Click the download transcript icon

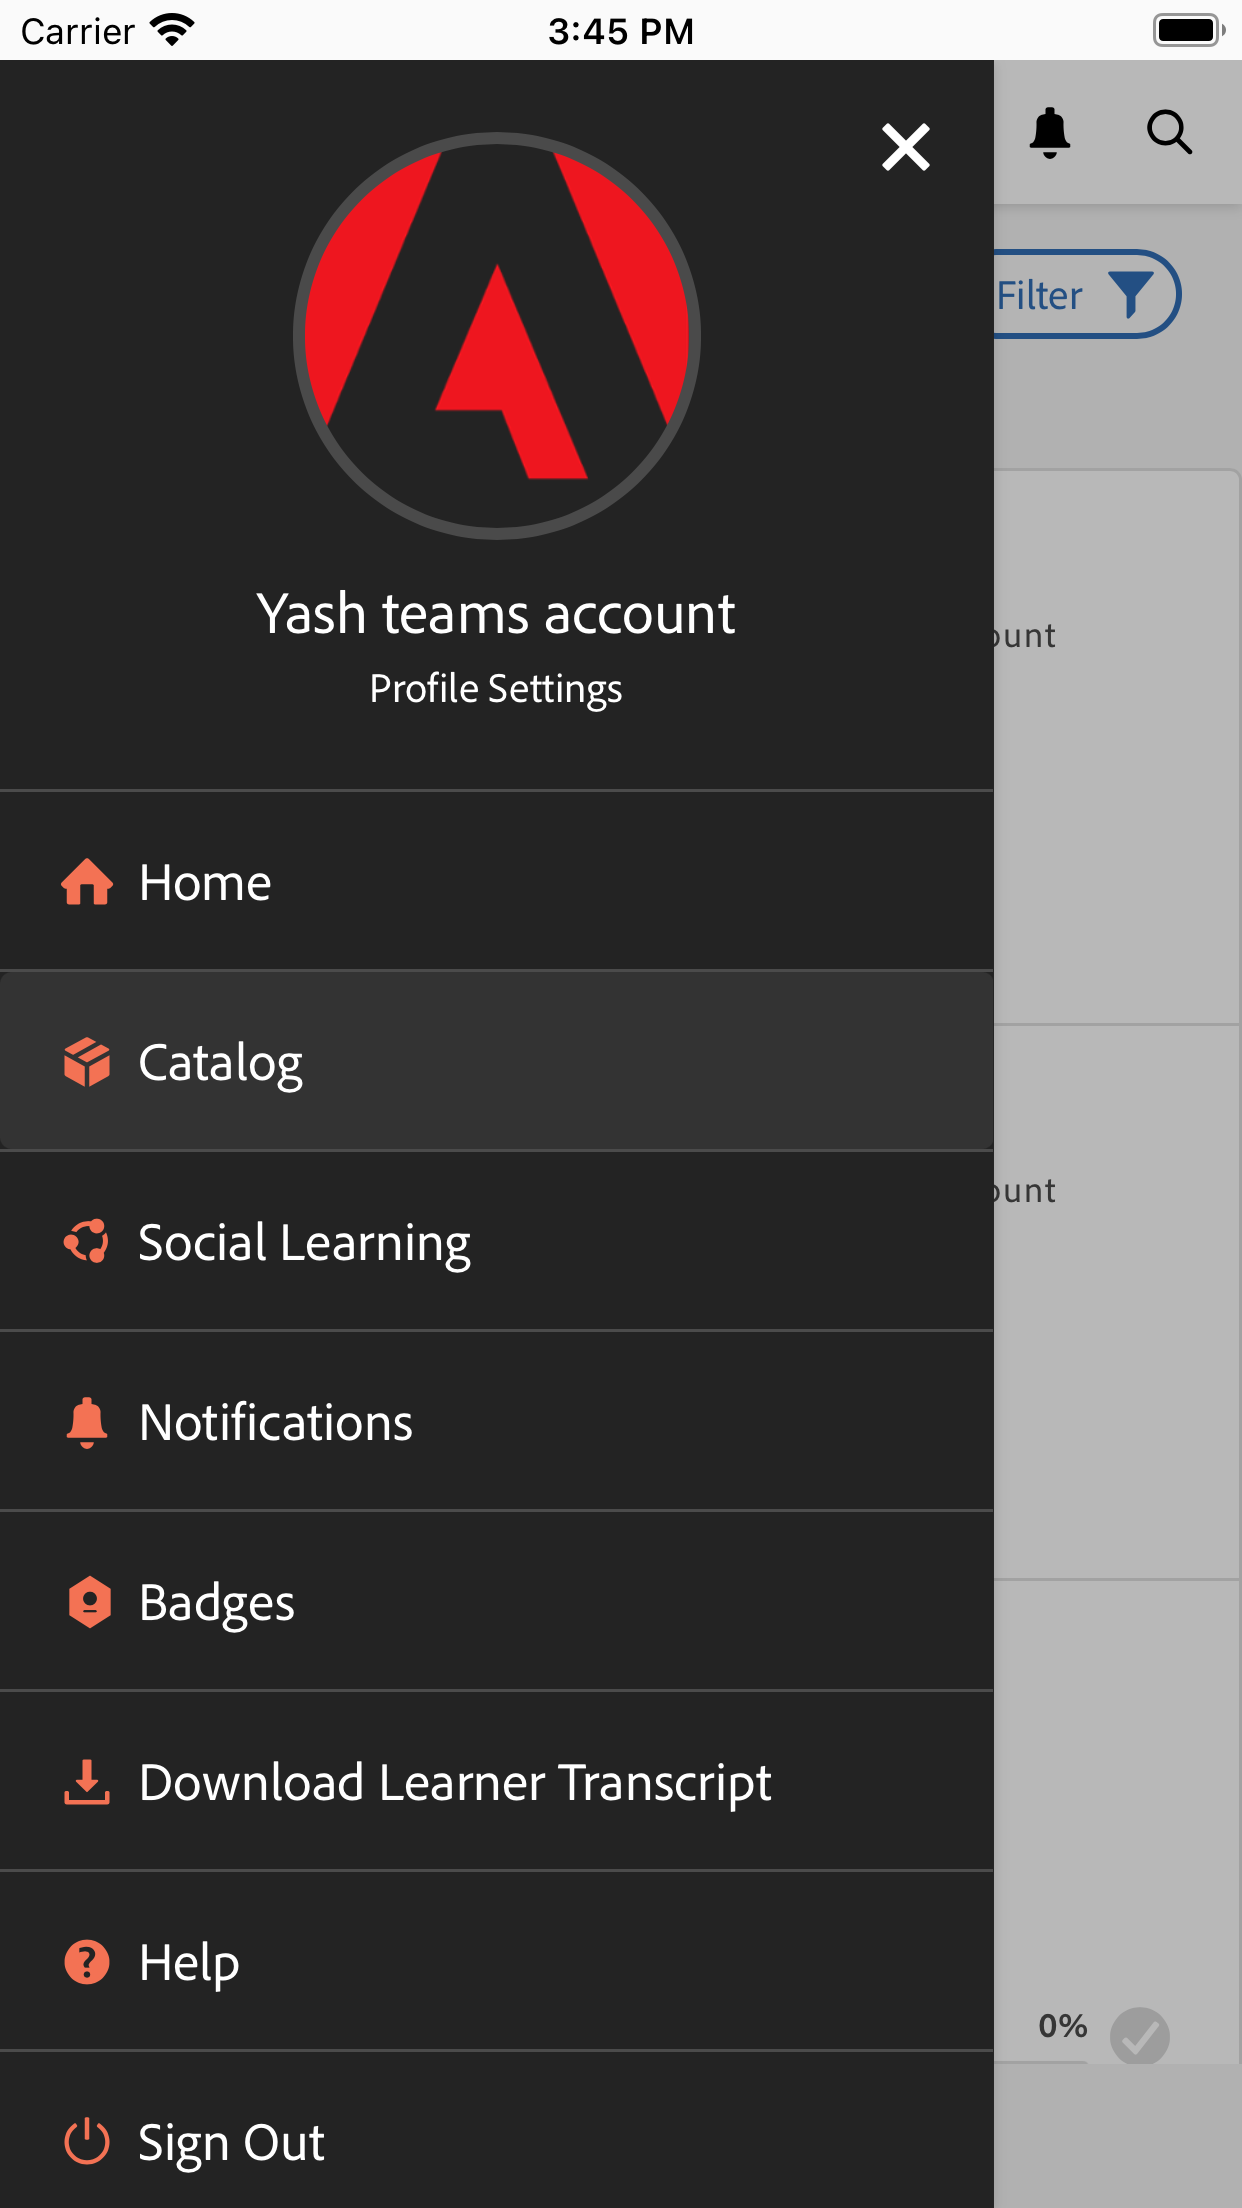[x=87, y=1782]
